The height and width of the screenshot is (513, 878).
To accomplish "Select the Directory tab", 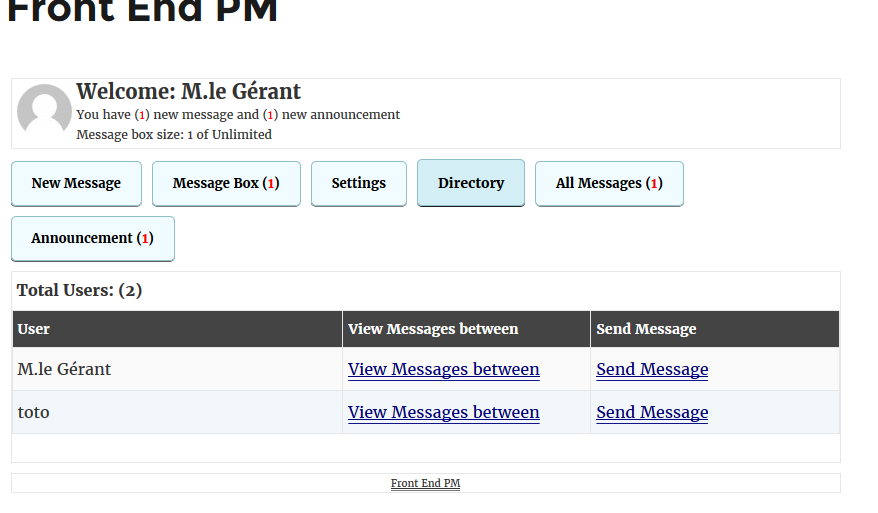I will [471, 183].
